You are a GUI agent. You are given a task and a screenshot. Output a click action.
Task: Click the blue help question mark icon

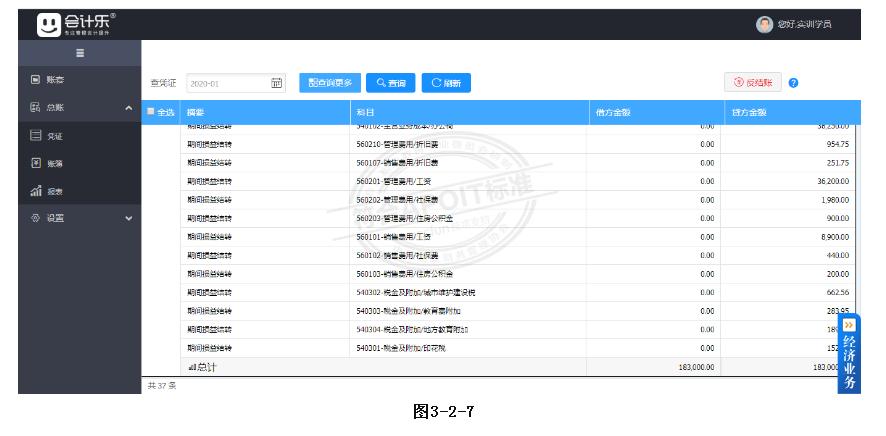(793, 83)
